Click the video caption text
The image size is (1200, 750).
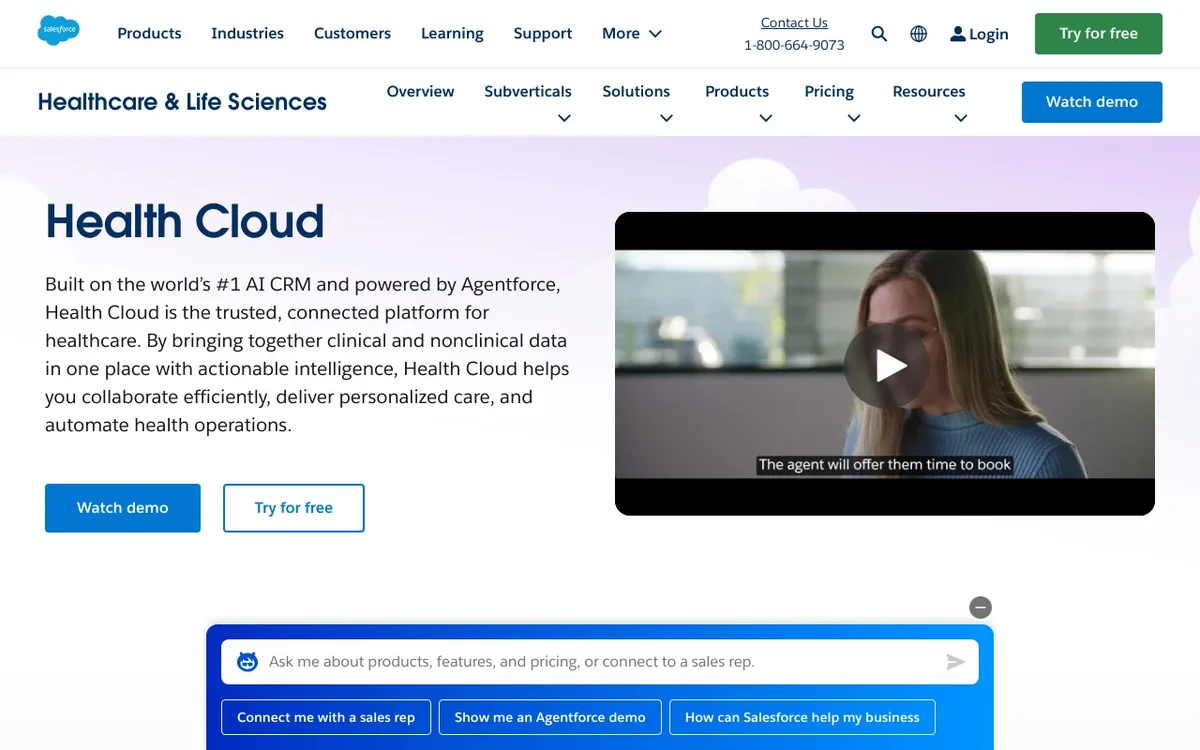point(885,464)
